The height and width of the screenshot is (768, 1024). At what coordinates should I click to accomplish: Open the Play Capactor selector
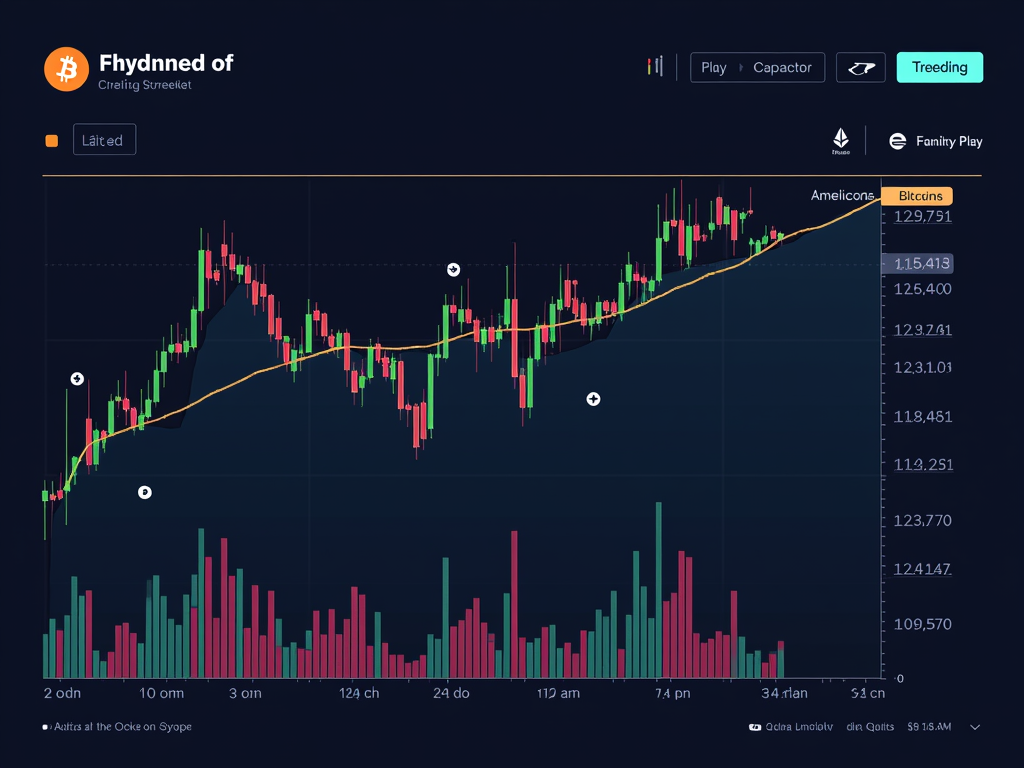pos(757,67)
